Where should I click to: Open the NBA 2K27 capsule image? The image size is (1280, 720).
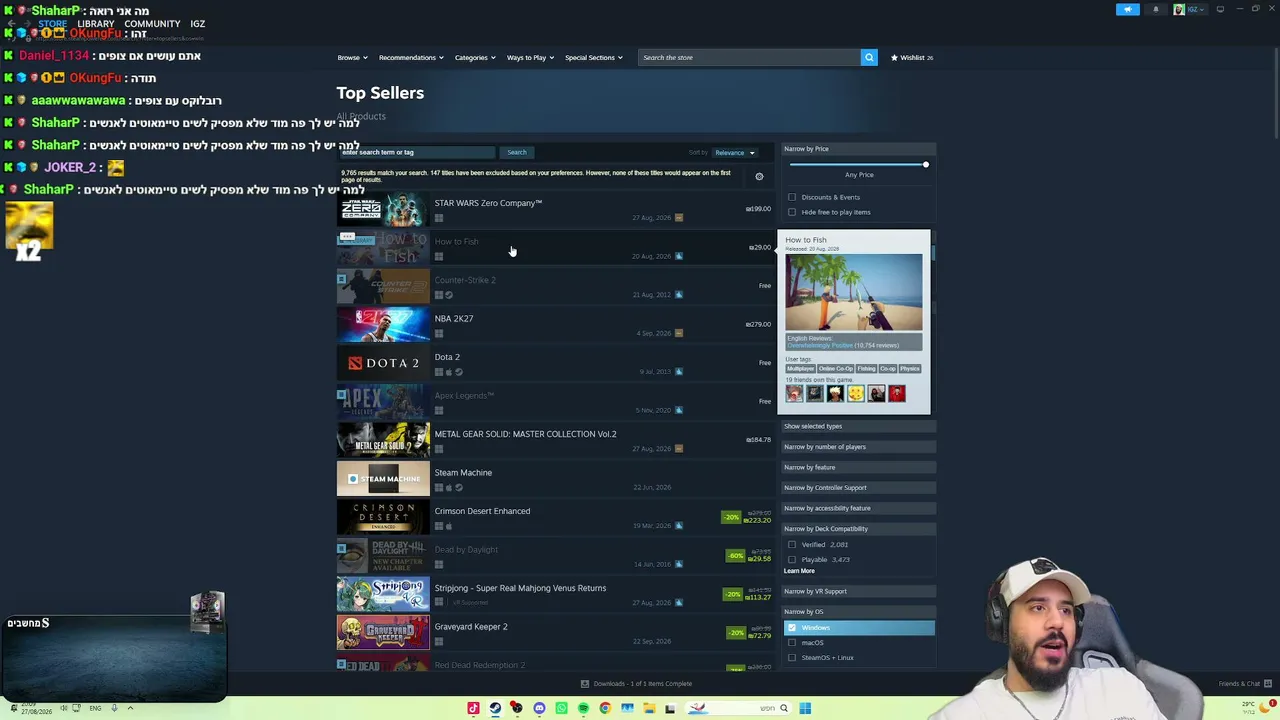[x=383, y=325]
